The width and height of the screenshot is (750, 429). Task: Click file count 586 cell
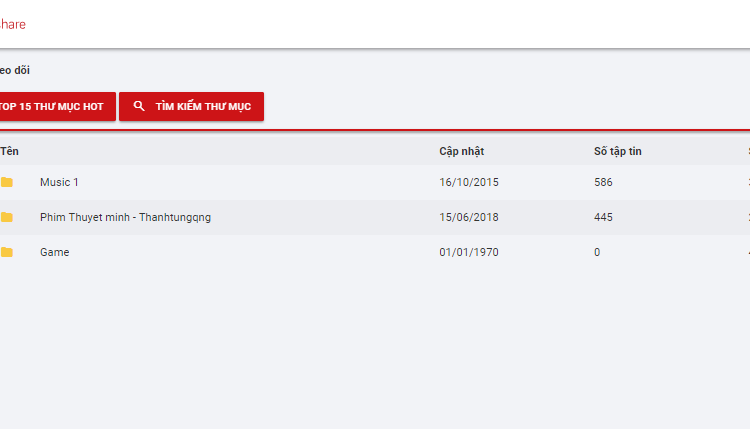[603, 182]
